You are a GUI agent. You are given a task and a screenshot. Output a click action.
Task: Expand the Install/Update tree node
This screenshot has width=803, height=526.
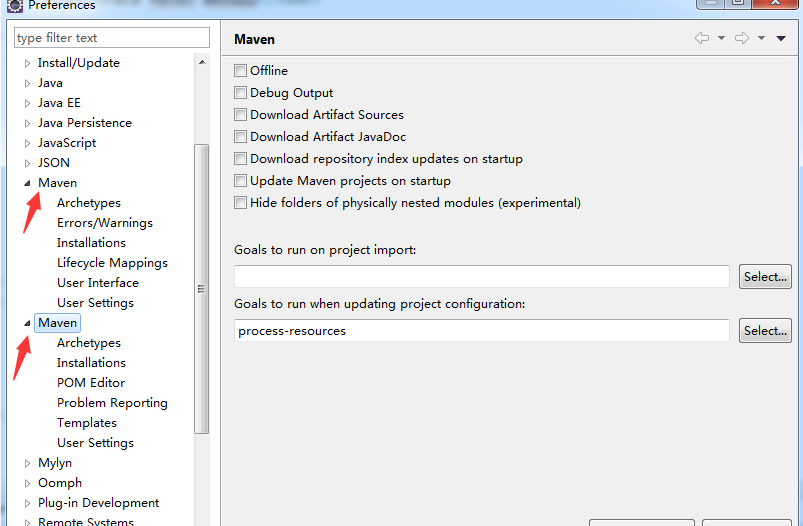[27, 64]
